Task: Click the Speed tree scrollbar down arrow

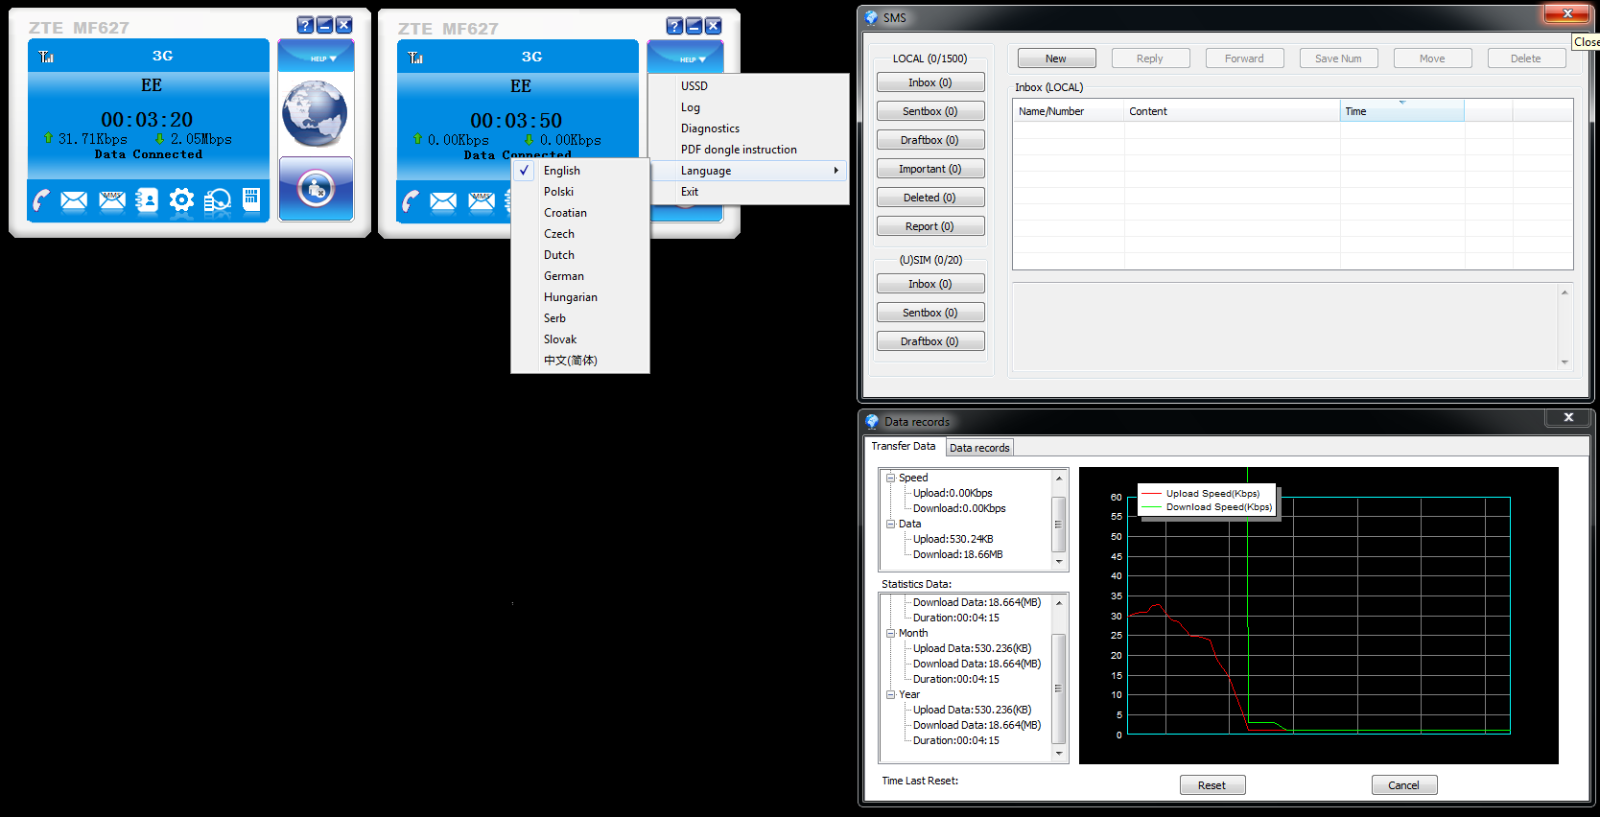Action: 1059,562
